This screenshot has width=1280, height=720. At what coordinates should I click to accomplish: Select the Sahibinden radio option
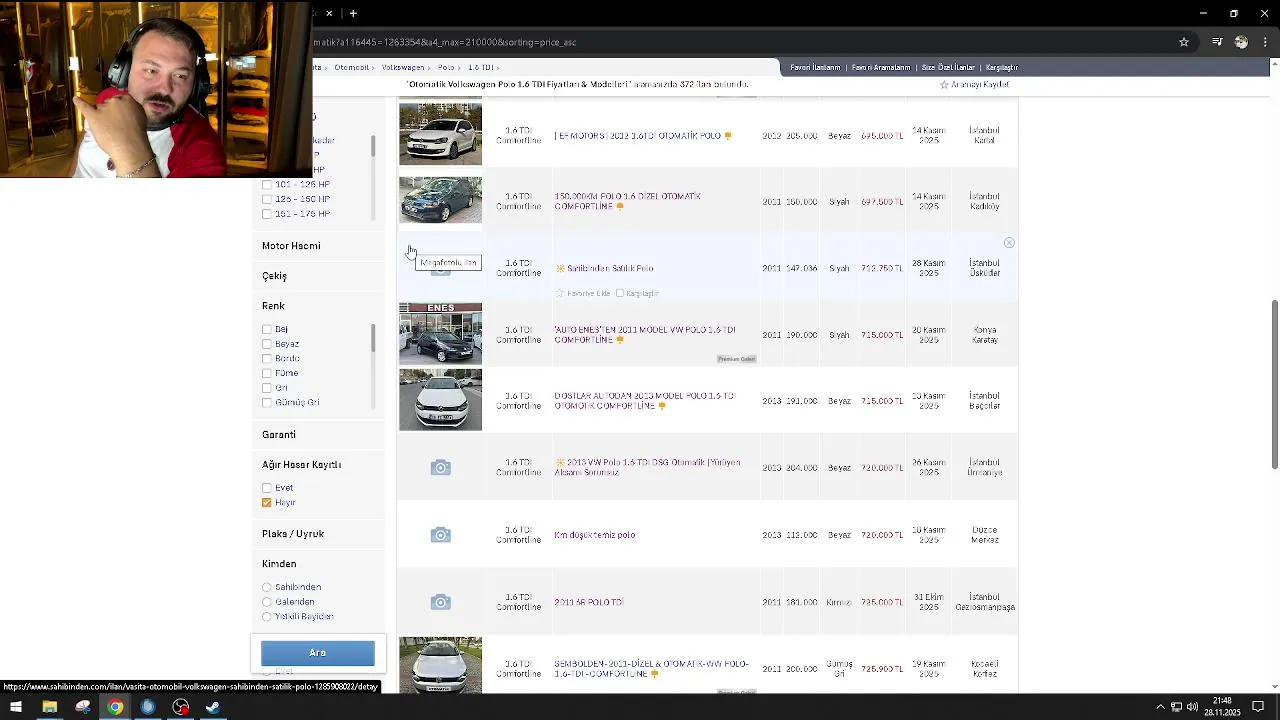(267, 587)
